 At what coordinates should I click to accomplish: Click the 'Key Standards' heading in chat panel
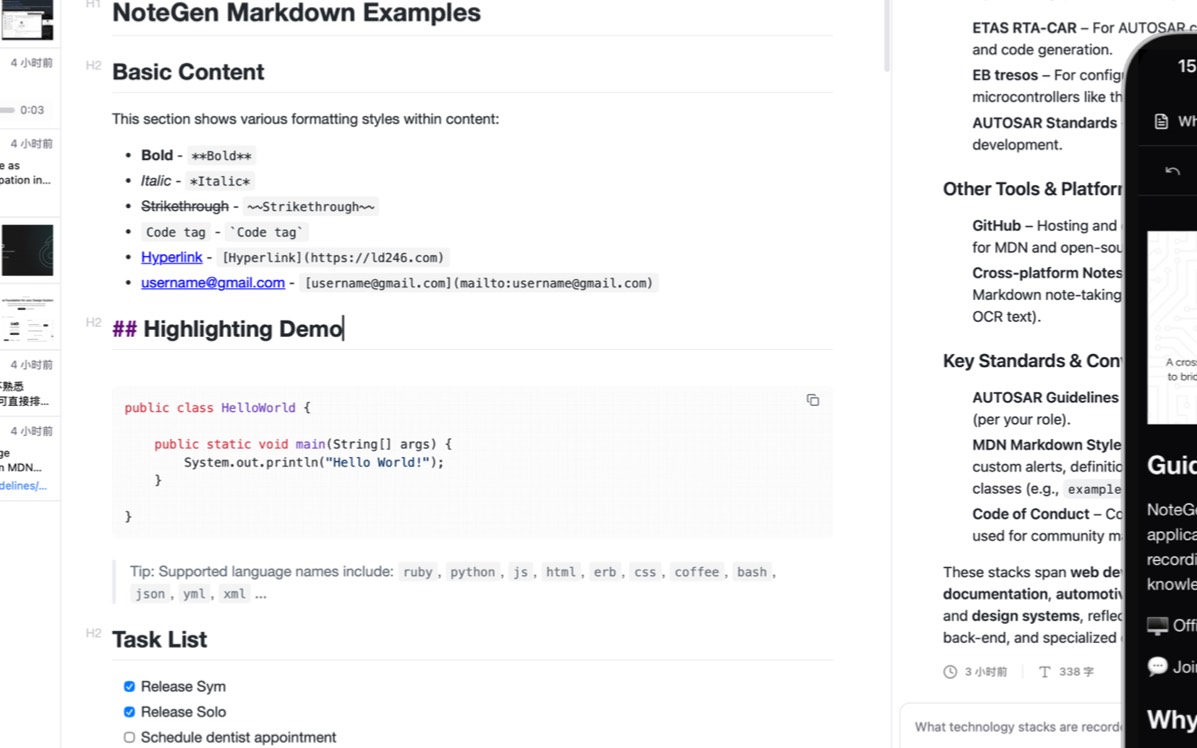[x=1032, y=361]
